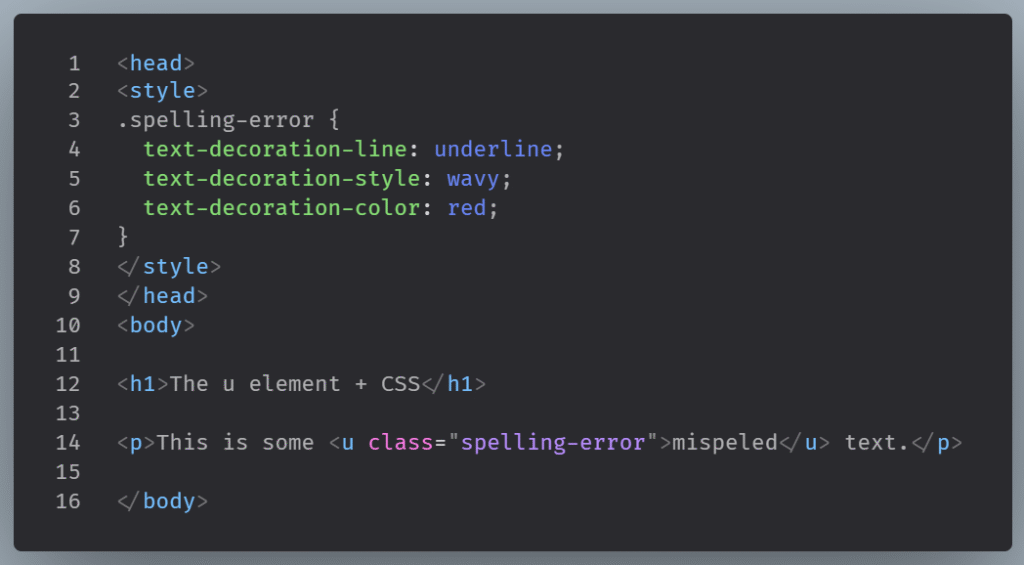Click the opening style tag

click(161, 93)
